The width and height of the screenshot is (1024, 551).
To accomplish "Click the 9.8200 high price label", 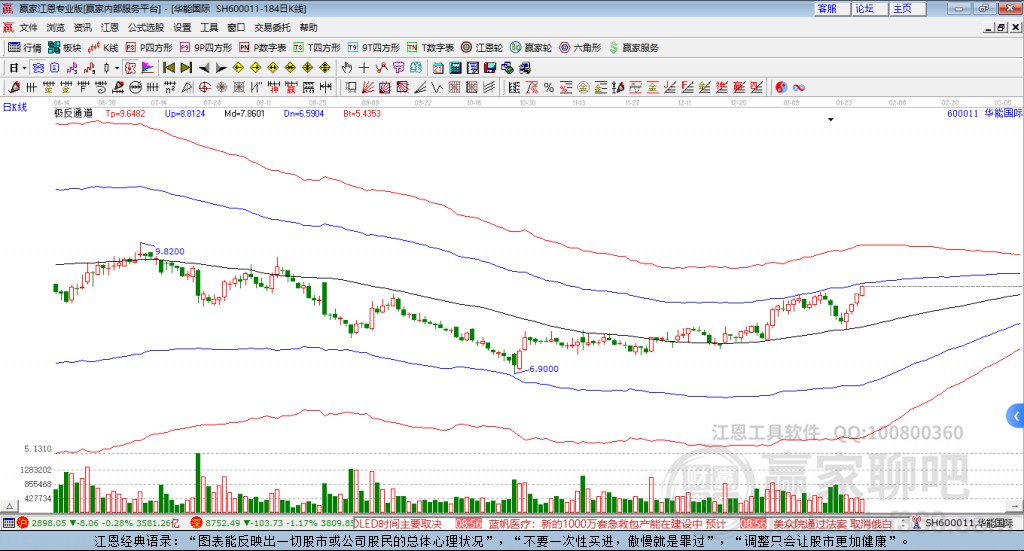I will 170,251.
